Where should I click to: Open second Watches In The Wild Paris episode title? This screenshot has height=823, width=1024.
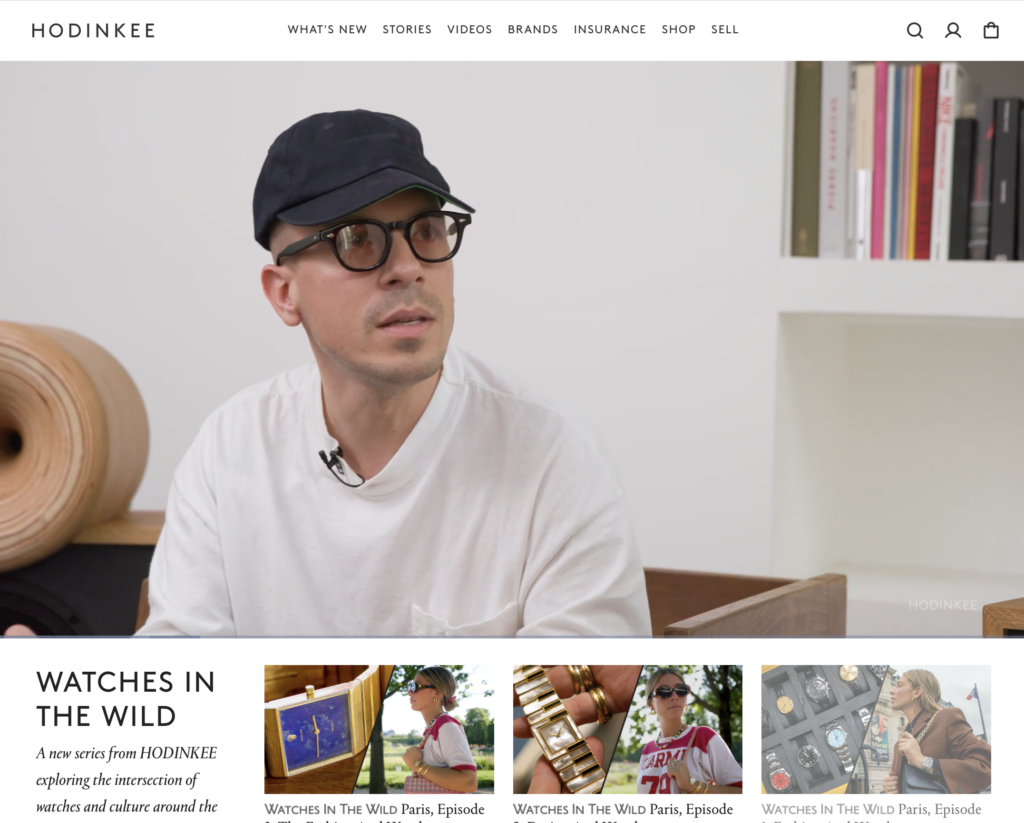pyautogui.click(x=623, y=812)
